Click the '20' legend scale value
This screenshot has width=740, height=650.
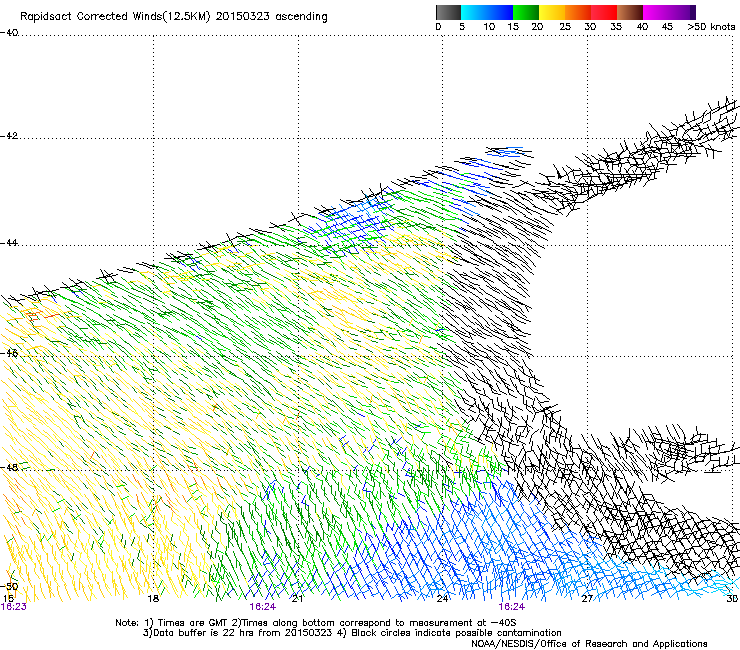tap(537, 27)
